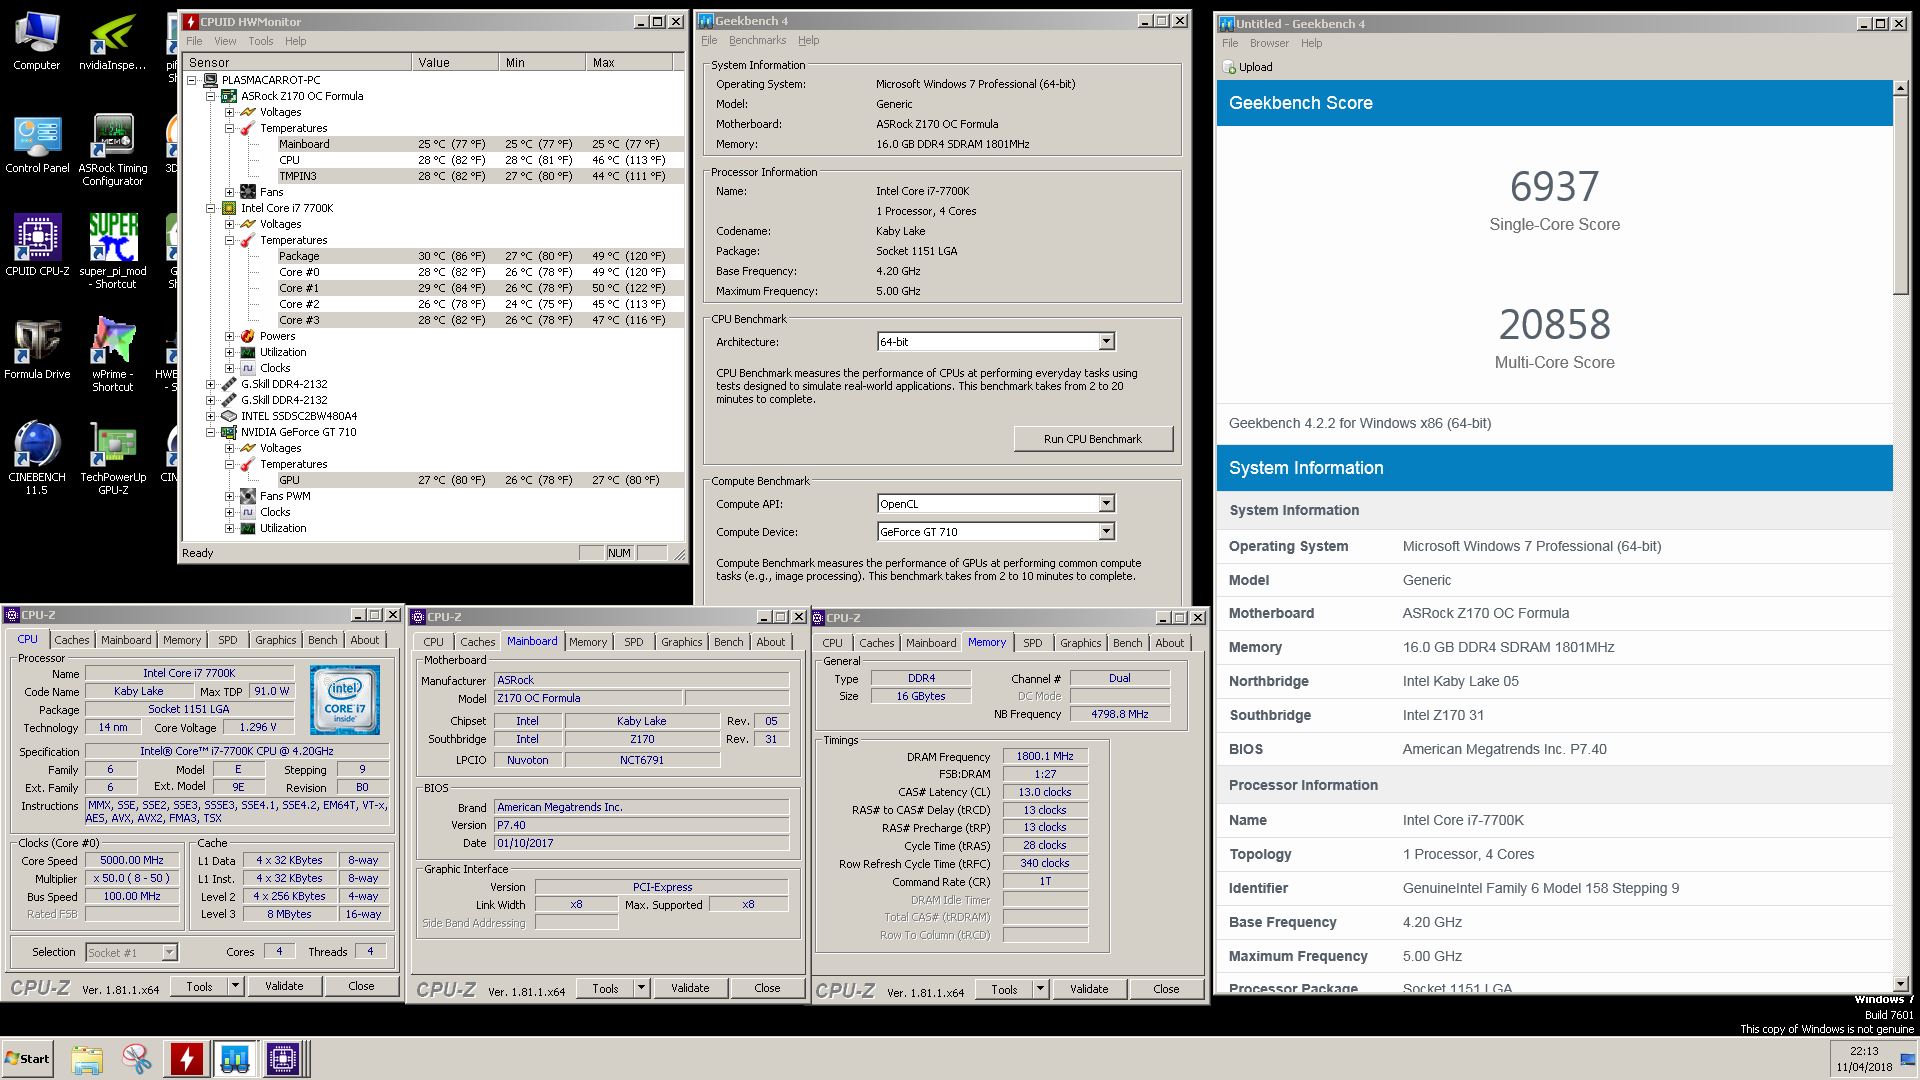Click scrollbar up arrow in Geekbench results

click(1901, 88)
